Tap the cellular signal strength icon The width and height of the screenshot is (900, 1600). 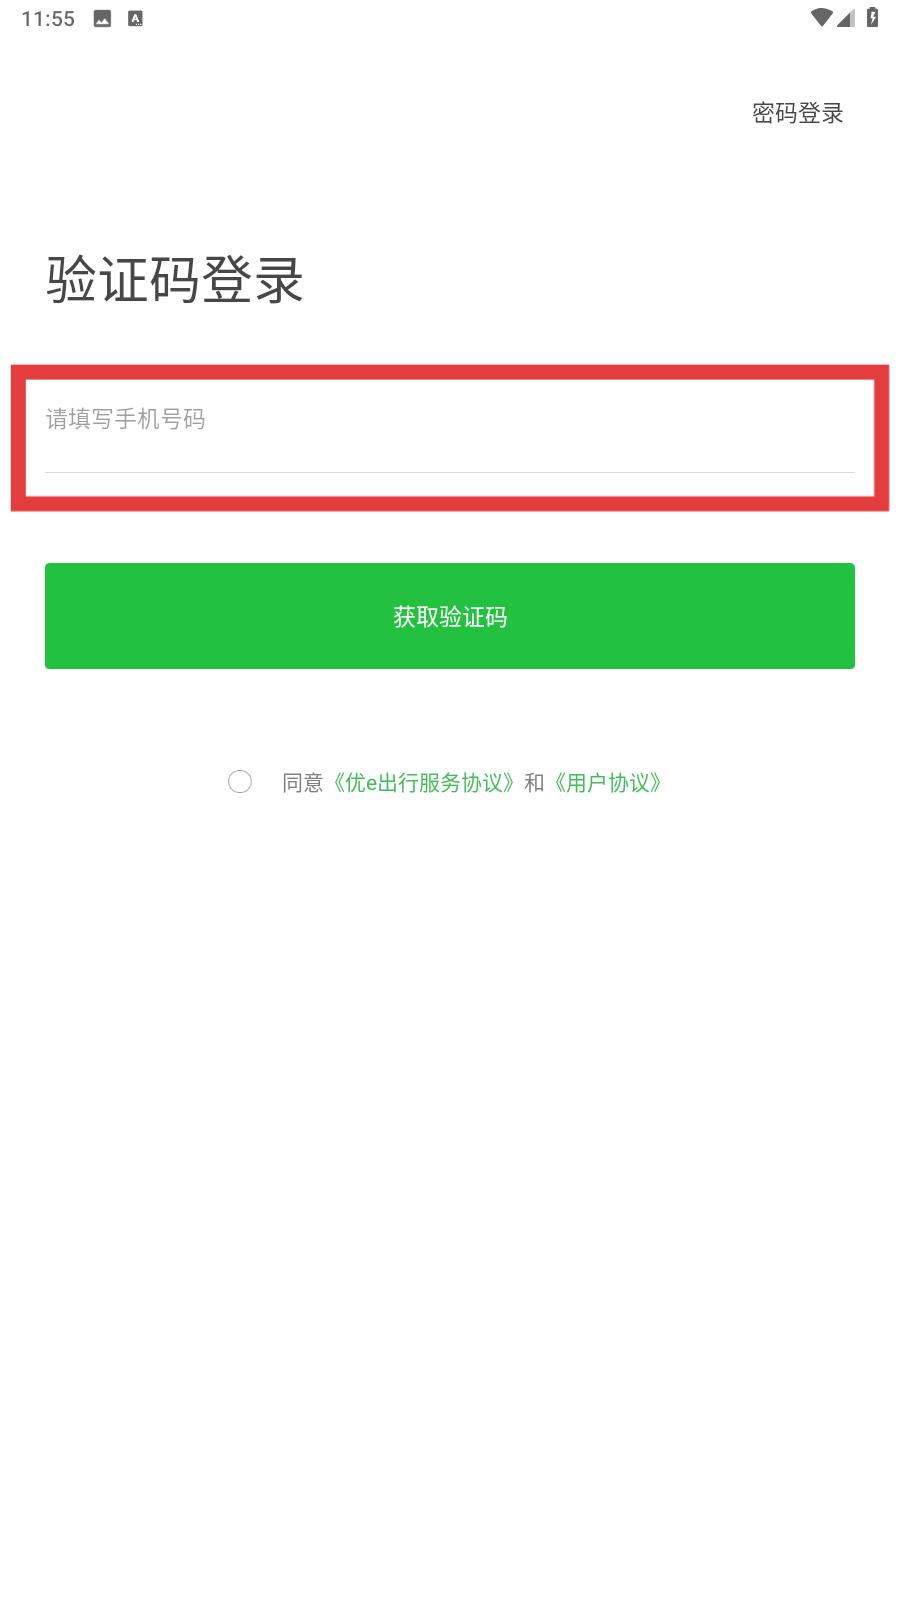(x=846, y=18)
